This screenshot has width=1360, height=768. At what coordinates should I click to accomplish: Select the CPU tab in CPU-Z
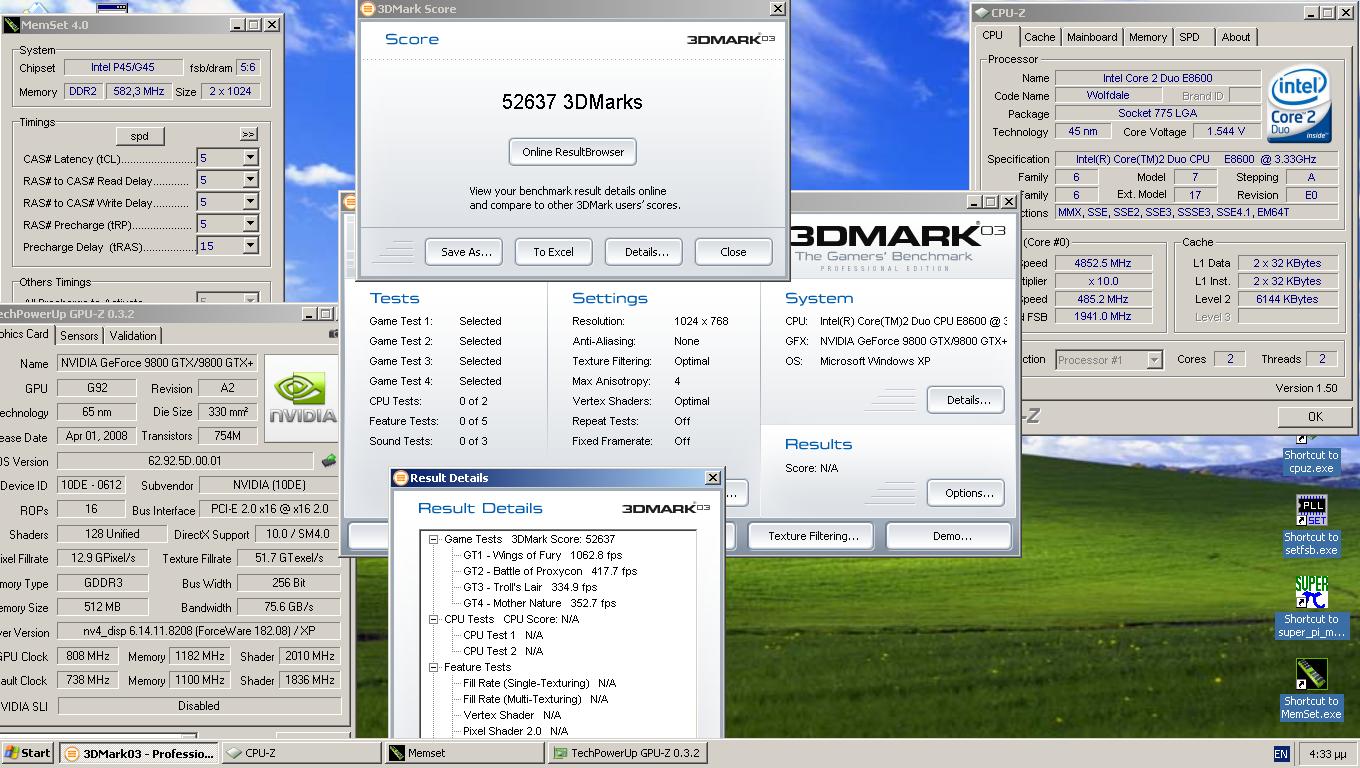tap(993, 35)
